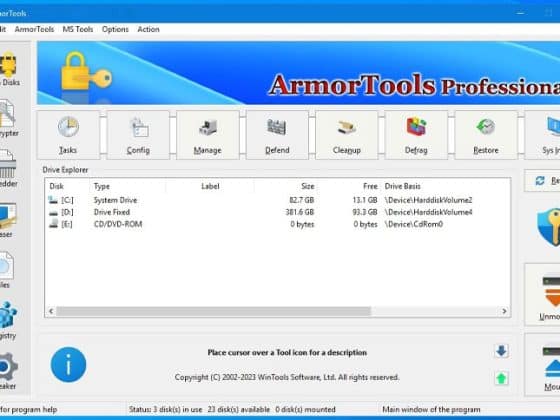The width and height of the screenshot is (560, 420).
Task: Select the Disks sidebar icon
Action: pos(9,69)
